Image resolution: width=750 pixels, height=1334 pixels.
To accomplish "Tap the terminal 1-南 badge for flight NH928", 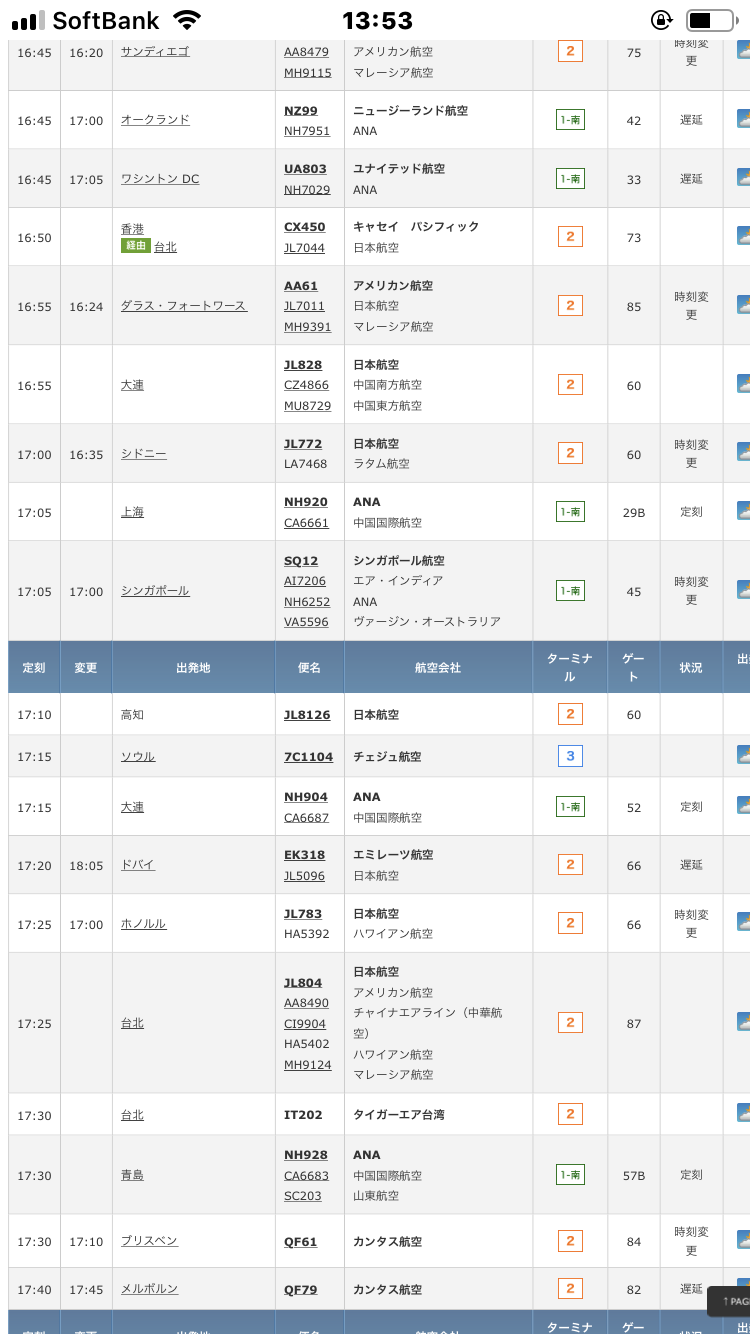I will [x=570, y=1175].
